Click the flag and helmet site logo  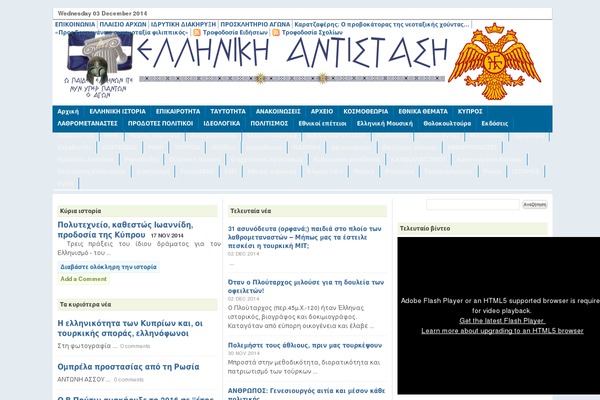click(x=99, y=64)
